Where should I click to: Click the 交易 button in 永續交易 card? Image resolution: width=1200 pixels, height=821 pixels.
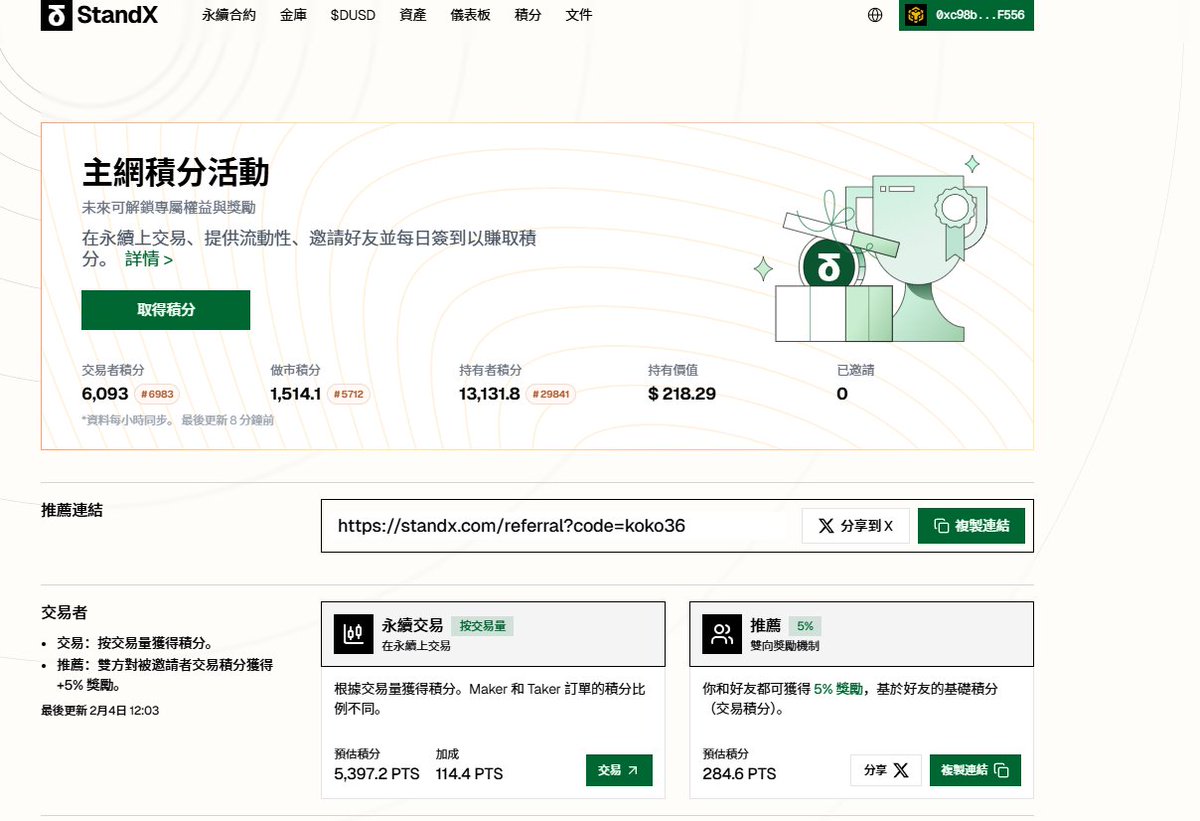619,770
